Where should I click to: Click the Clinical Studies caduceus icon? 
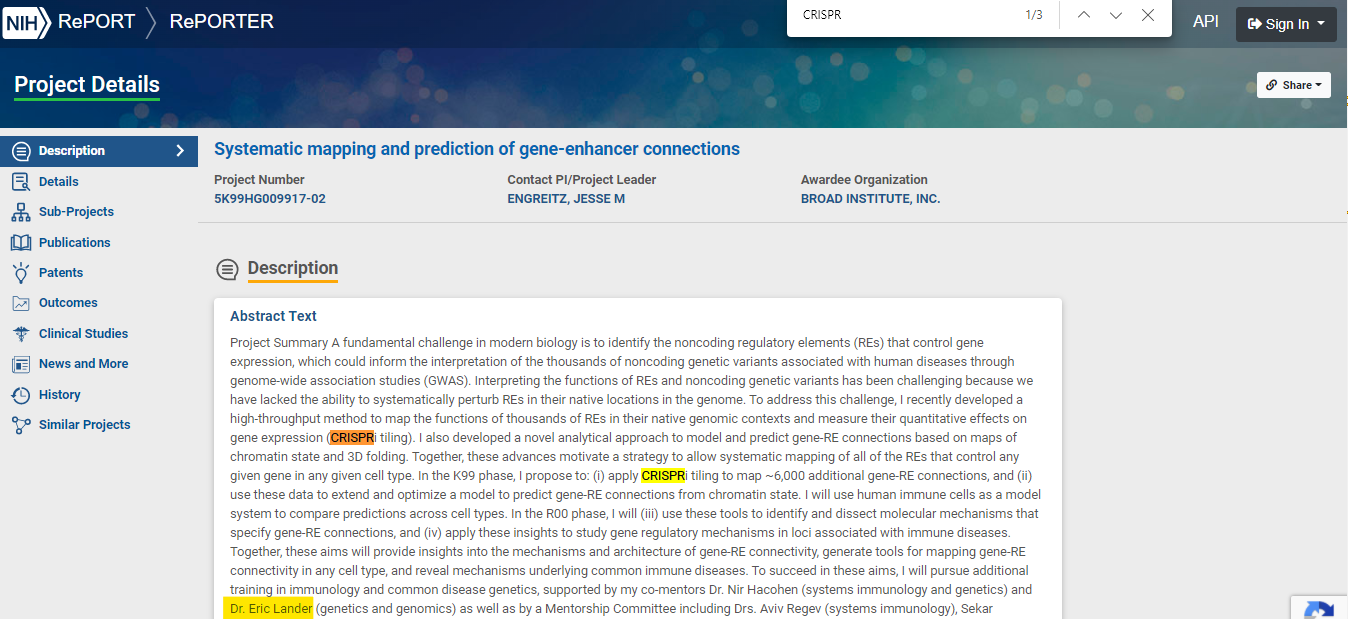21,334
